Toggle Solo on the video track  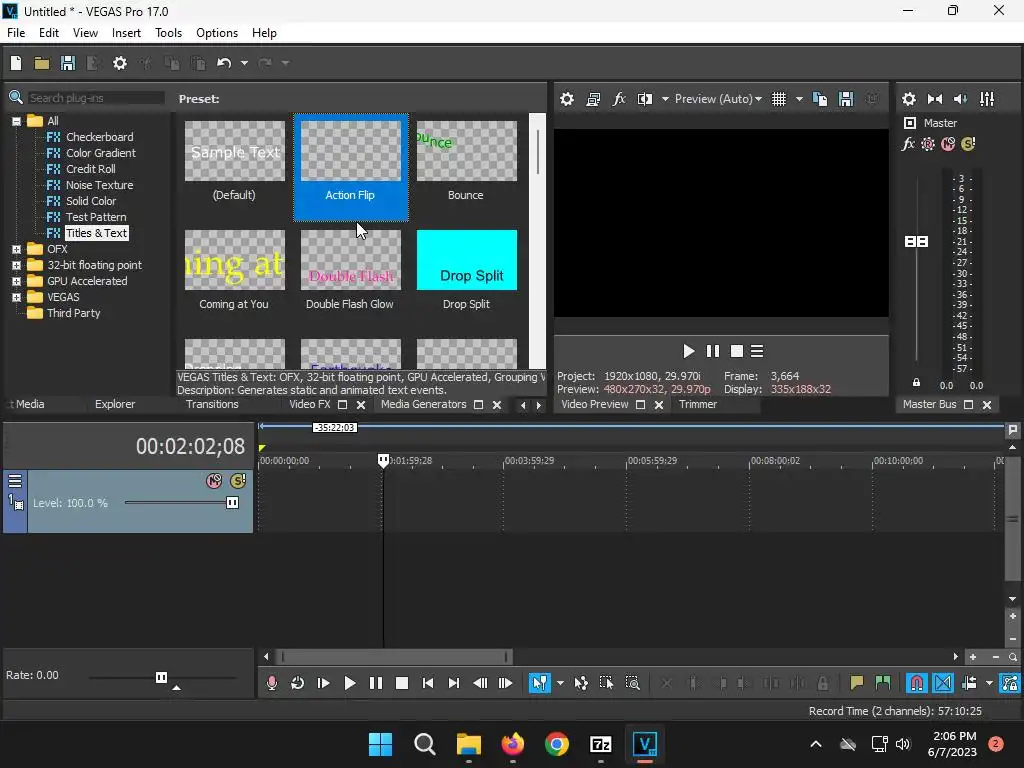pos(238,481)
